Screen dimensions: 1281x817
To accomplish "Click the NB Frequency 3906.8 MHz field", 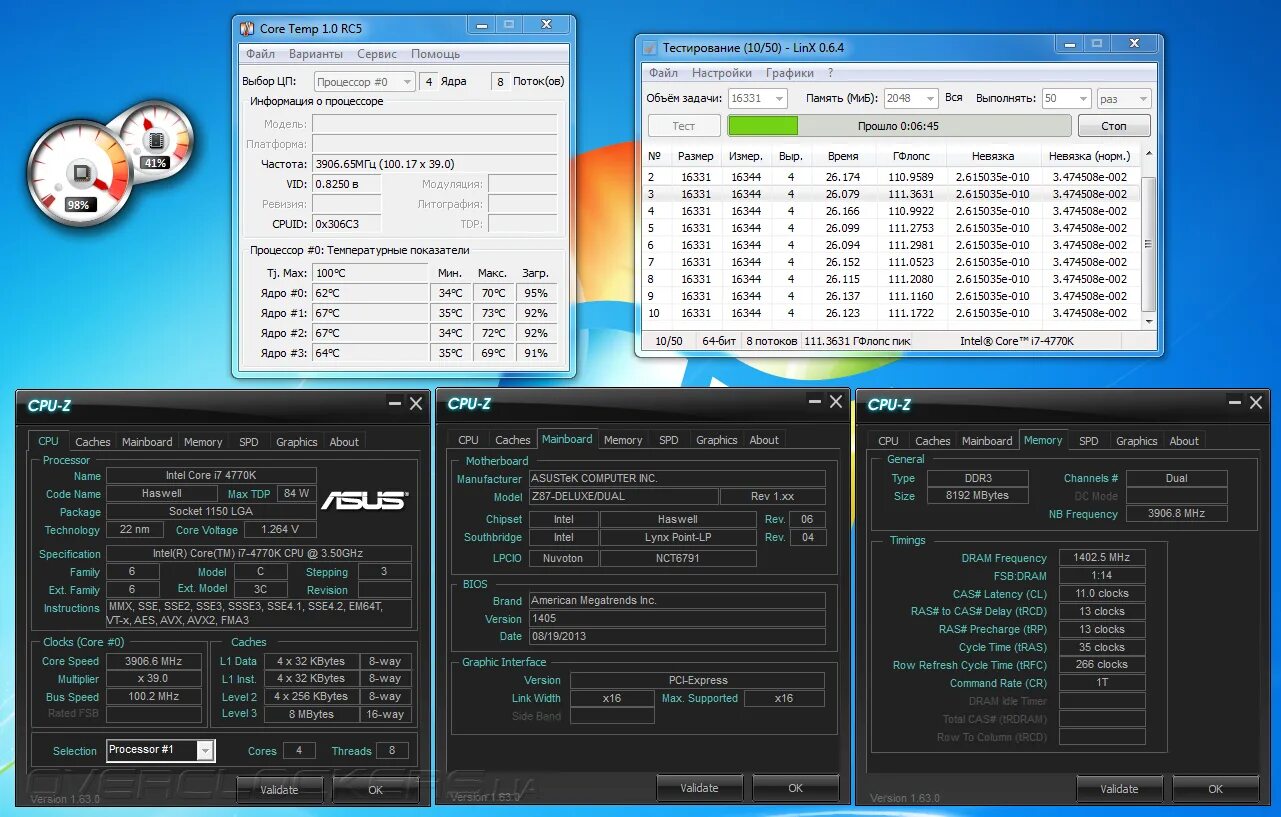I will tap(1177, 514).
